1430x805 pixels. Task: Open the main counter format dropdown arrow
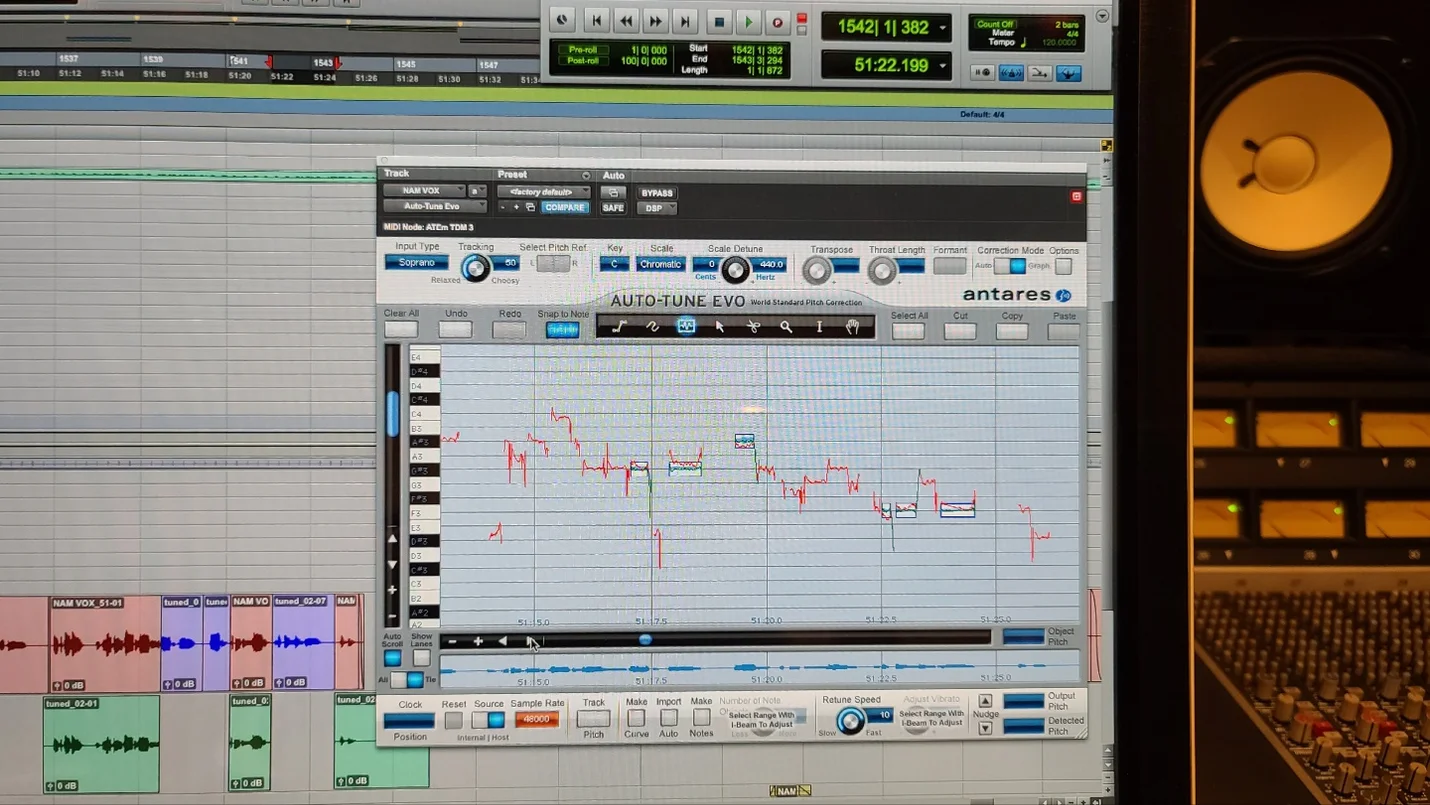click(x=943, y=28)
